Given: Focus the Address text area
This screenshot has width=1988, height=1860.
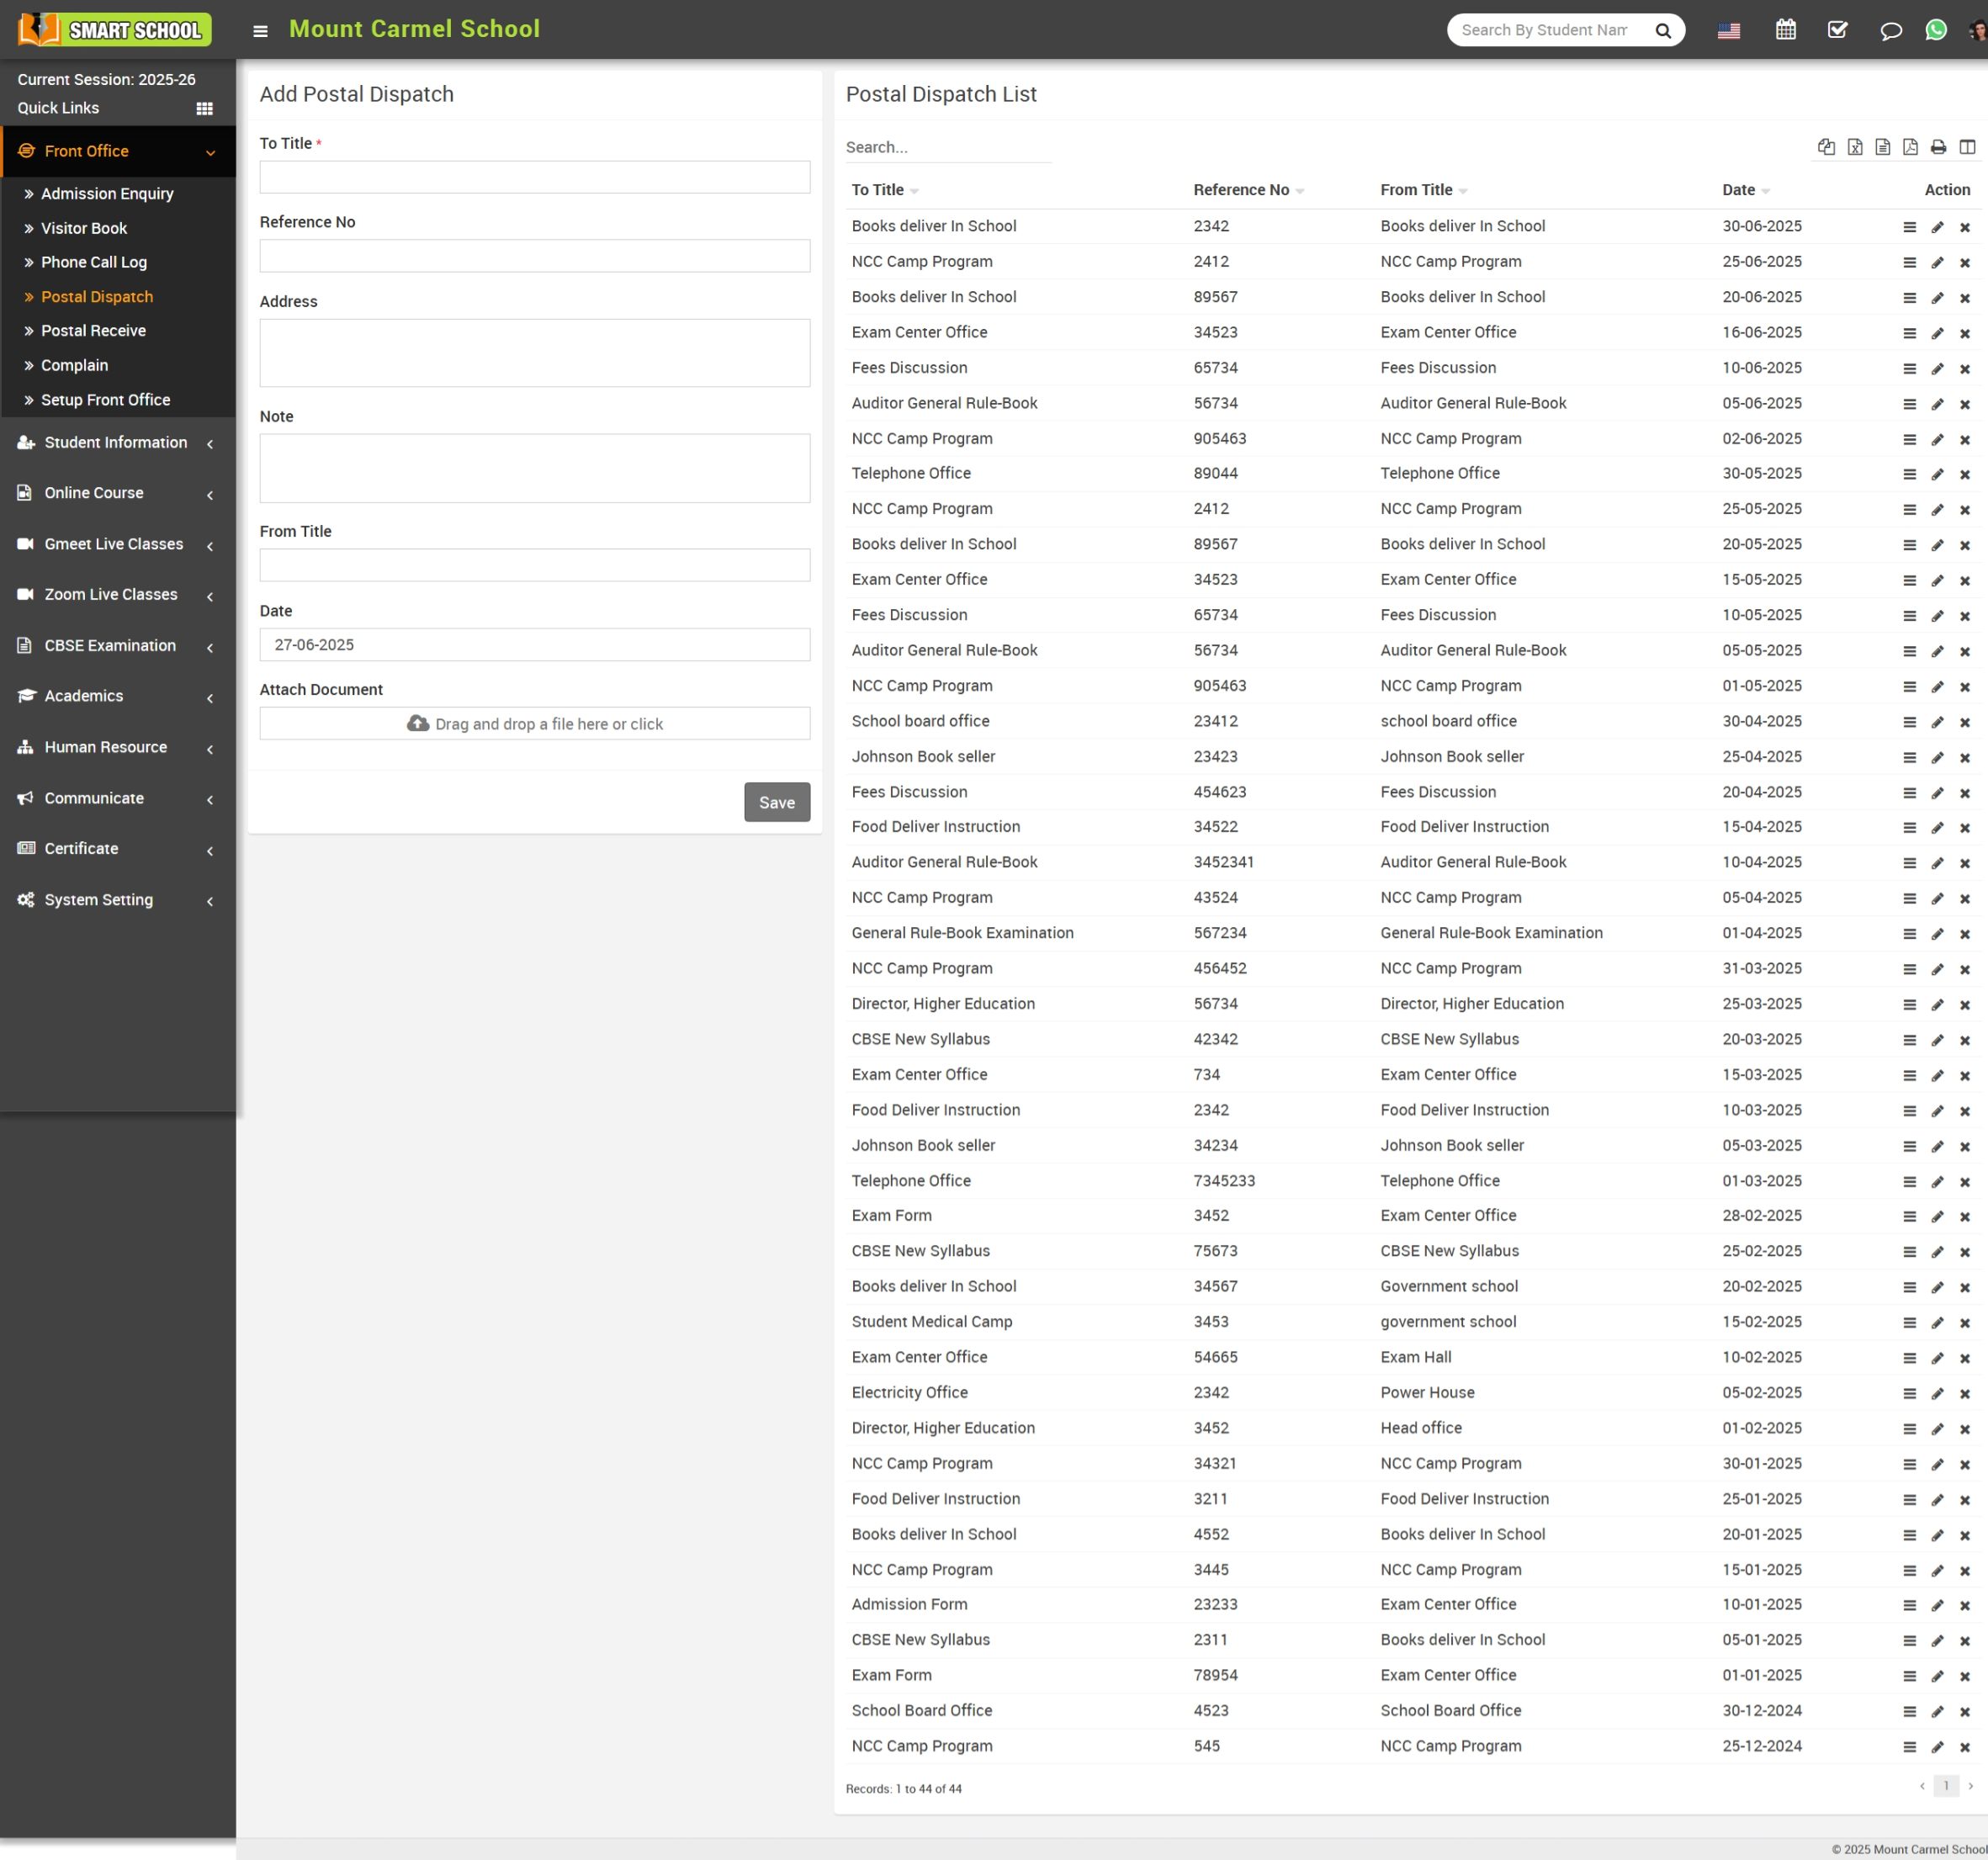Looking at the screenshot, I should coord(535,353).
